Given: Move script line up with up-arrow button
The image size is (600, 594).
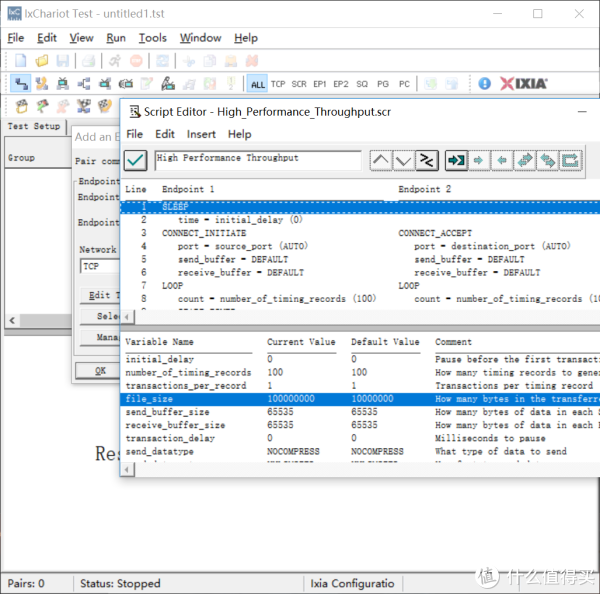Looking at the screenshot, I should [x=380, y=160].
